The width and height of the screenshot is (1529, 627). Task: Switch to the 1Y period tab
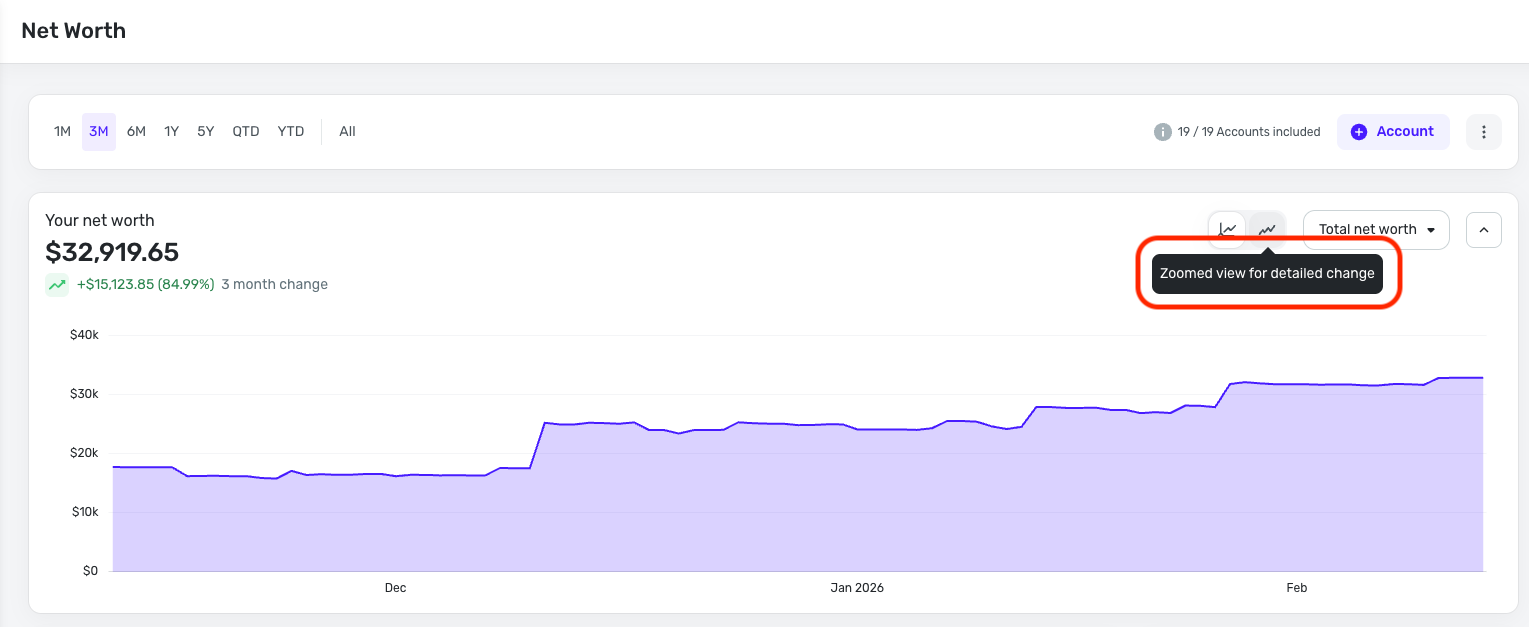tap(170, 131)
